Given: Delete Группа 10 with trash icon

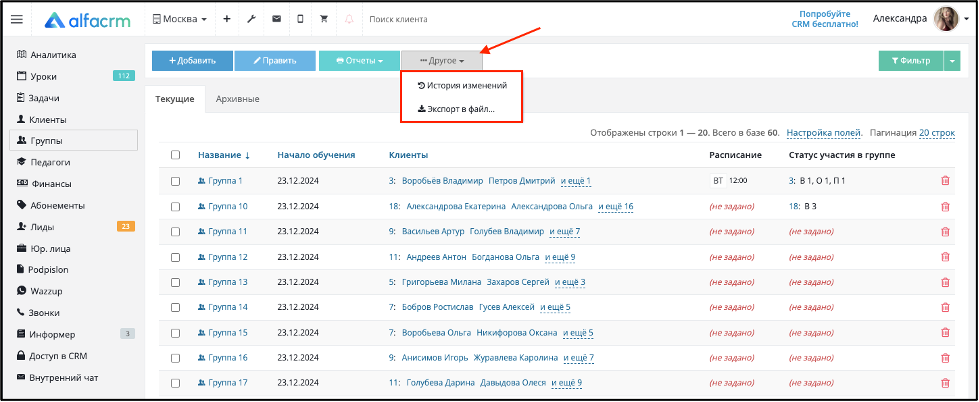Looking at the screenshot, I should pyautogui.click(x=945, y=206).
